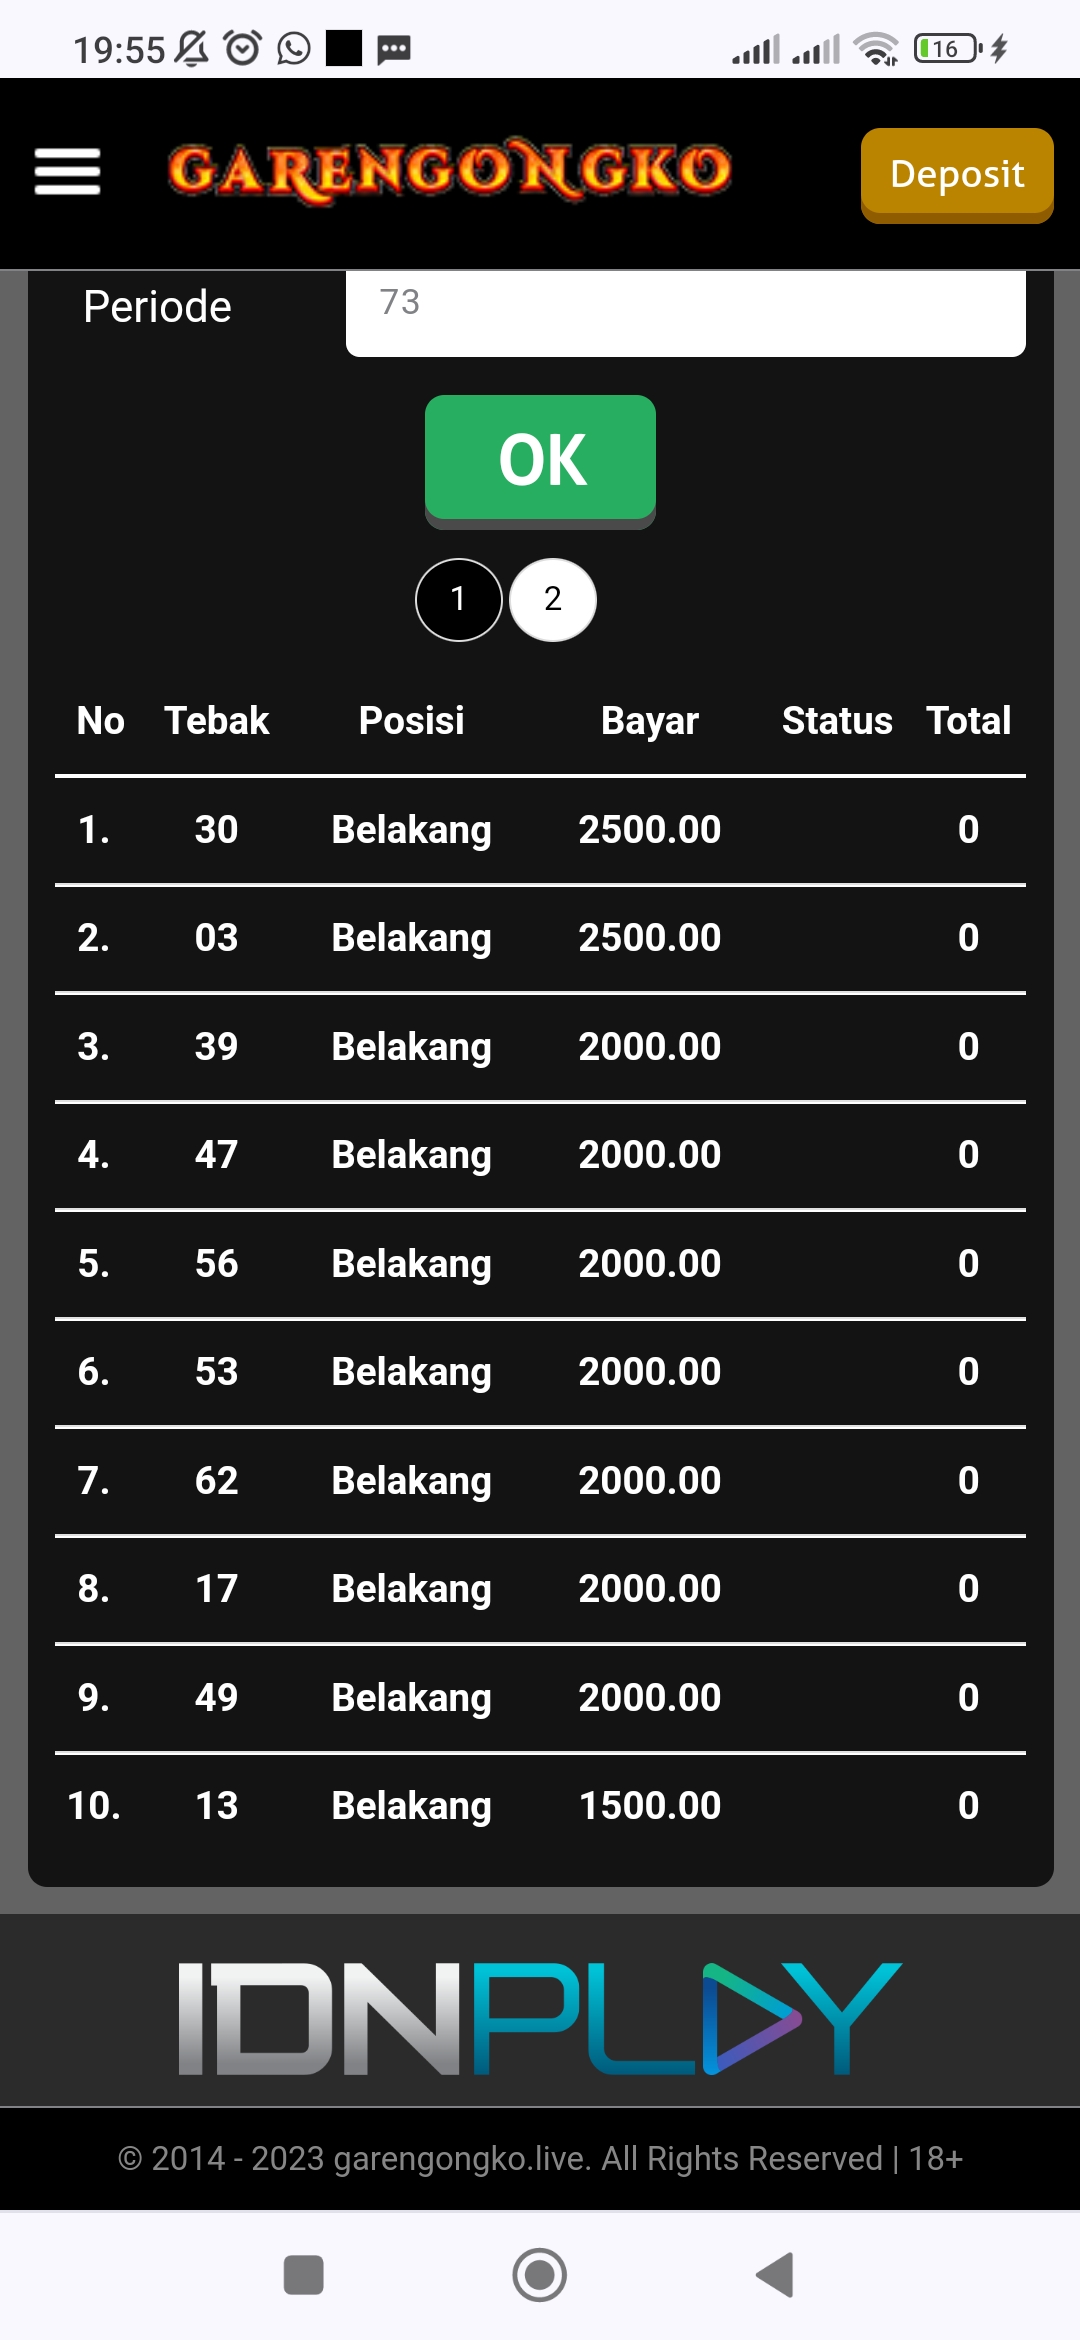Image resolution: width=1080 pixels, height=2340 pixels.
Task: Tap the message notification status icon
Action: pyautogui.click(x=394, y=48)
